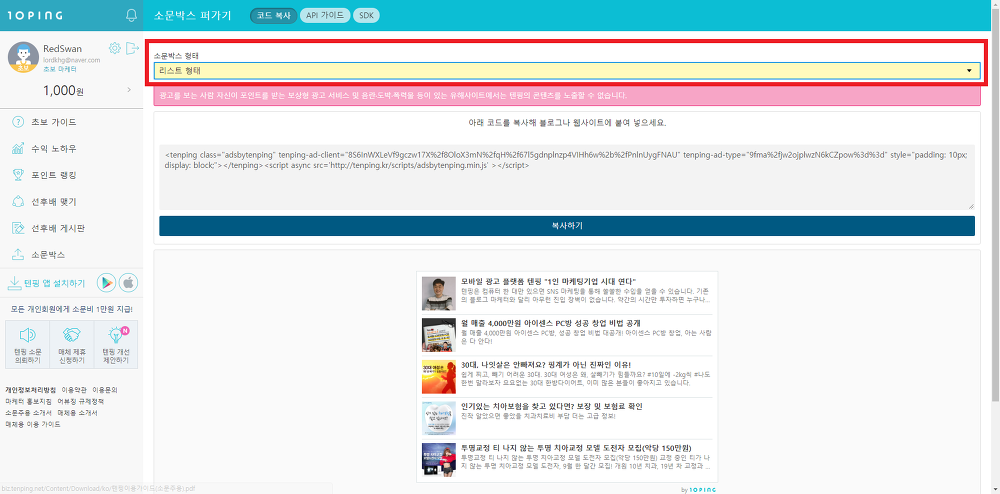The height and width of the screenshot is (494, 1000).
Task: Click the 1,000원 balance amount
Action: 63,91
